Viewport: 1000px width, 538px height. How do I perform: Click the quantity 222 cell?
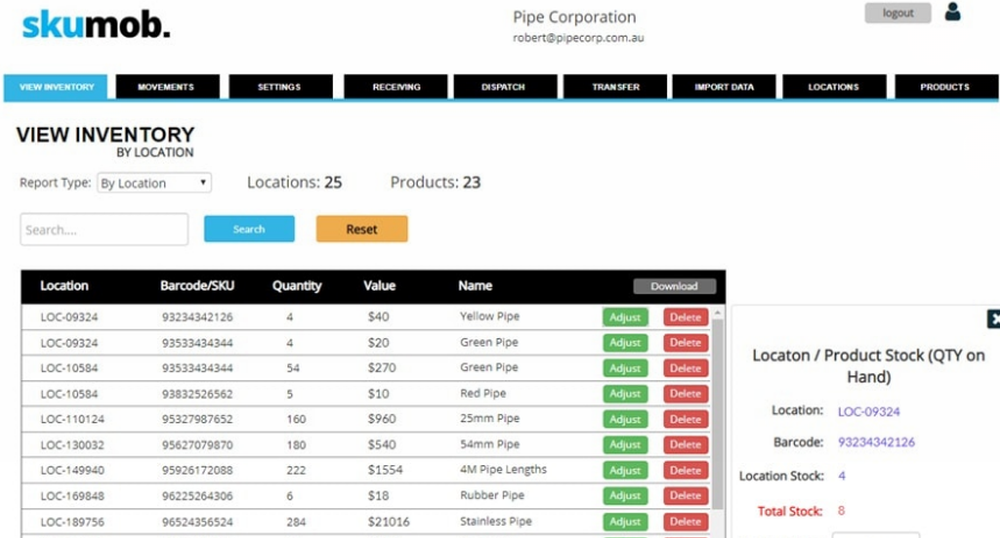point(296,470)
